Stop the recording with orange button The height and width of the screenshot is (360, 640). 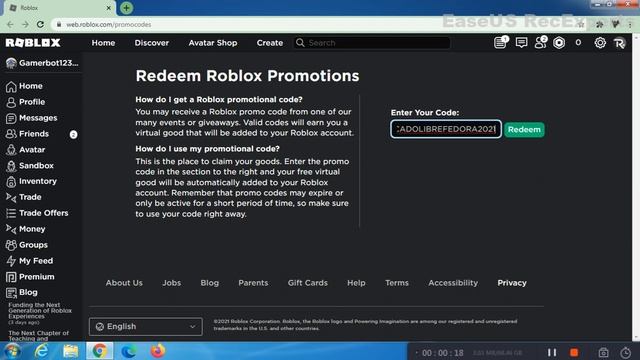[x=574, y=352]
